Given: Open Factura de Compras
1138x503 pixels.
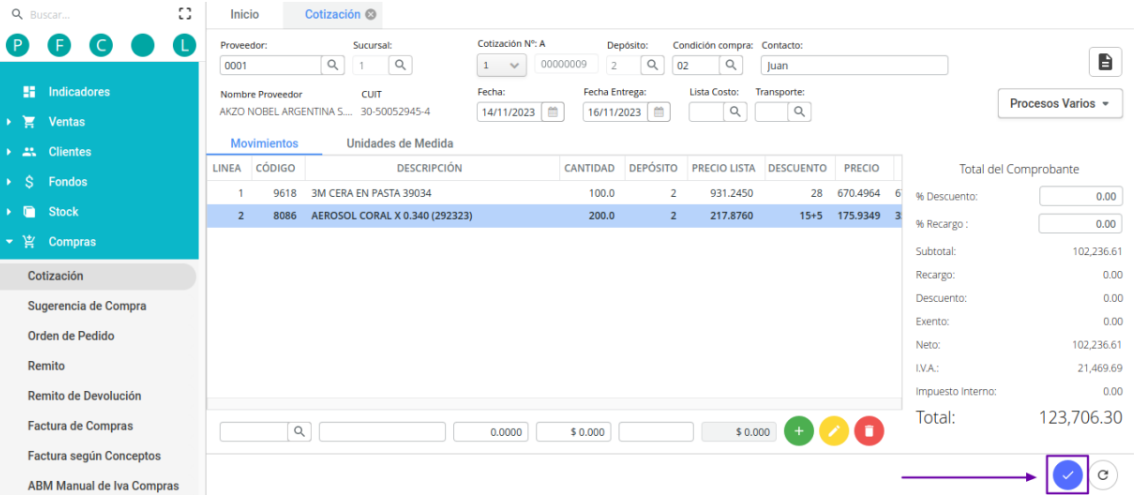Looking at the screenshot, I should (x=81, y=426).
